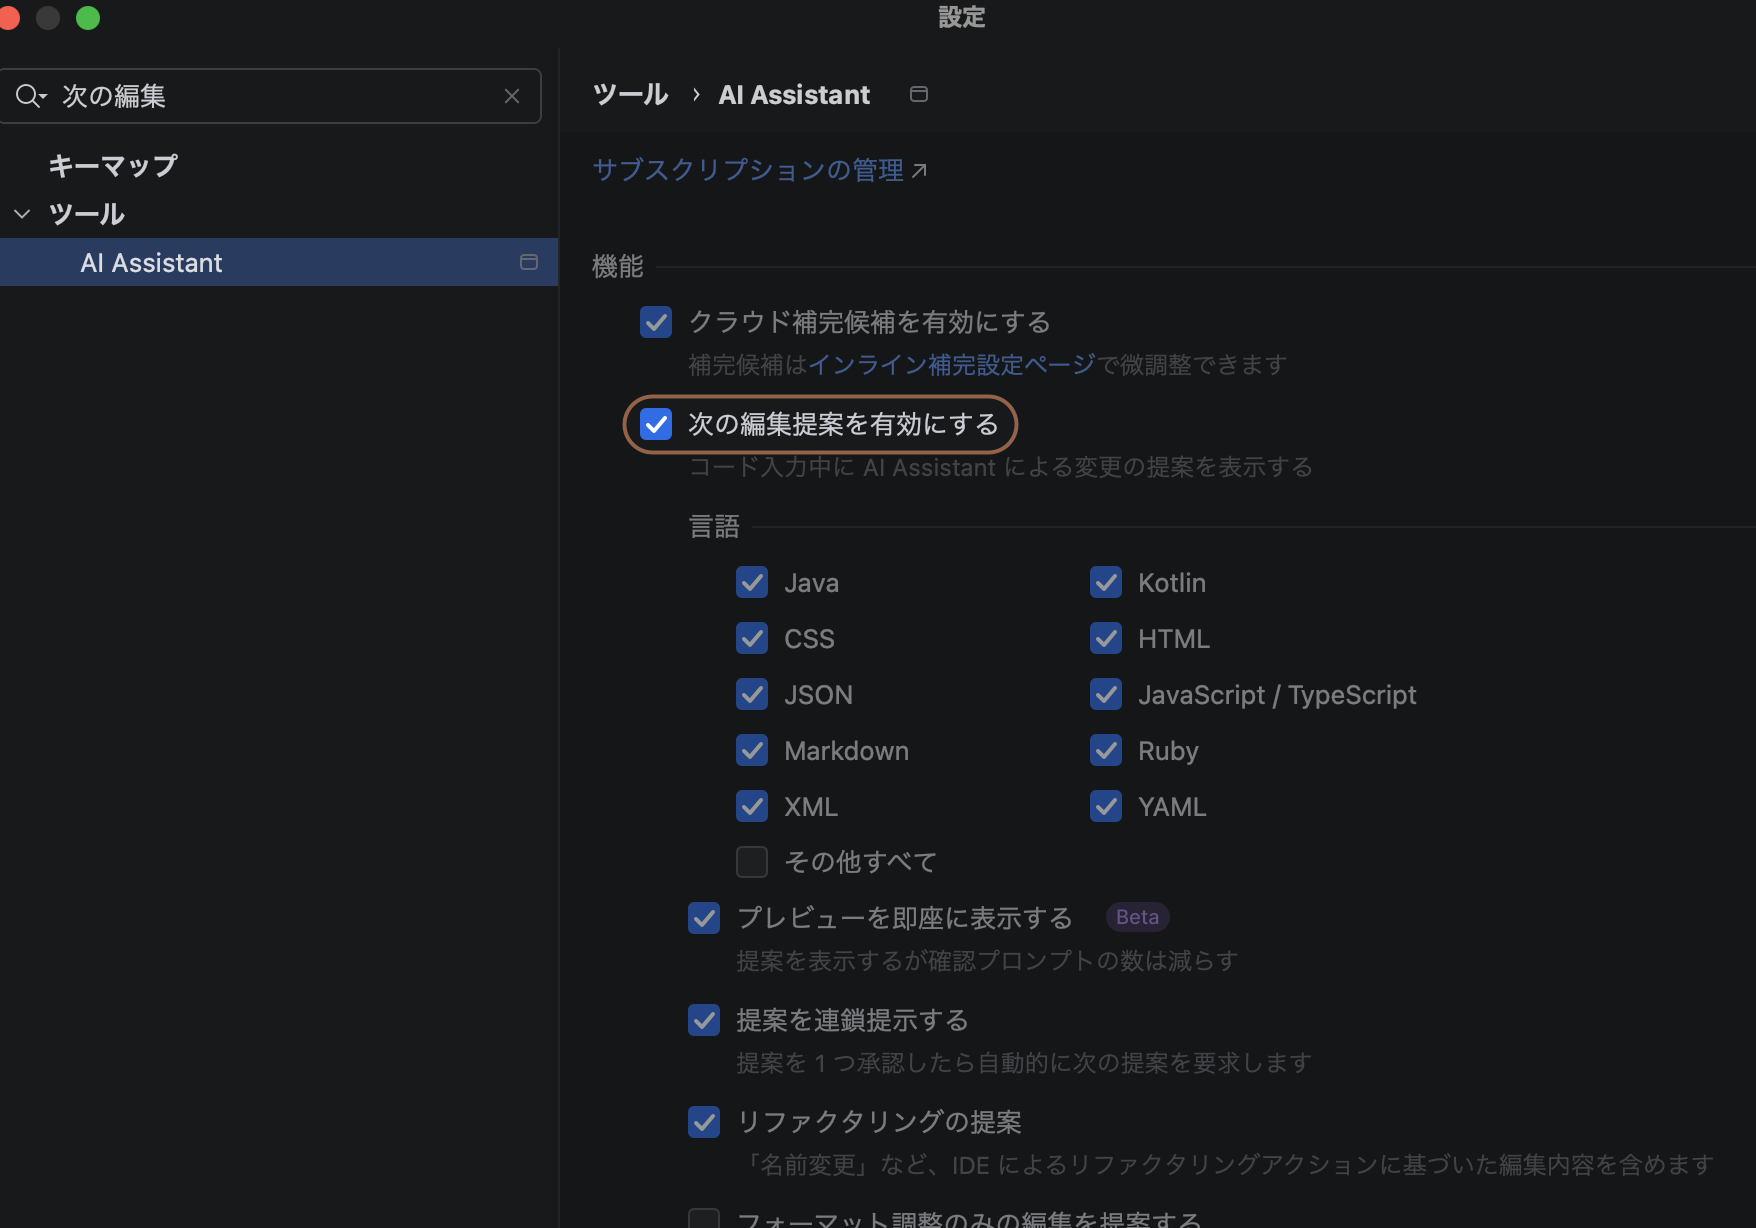The width and height of the screenshot is (1756, 1228).
Task: Collapse the ツール tree section
Action: 22,214
